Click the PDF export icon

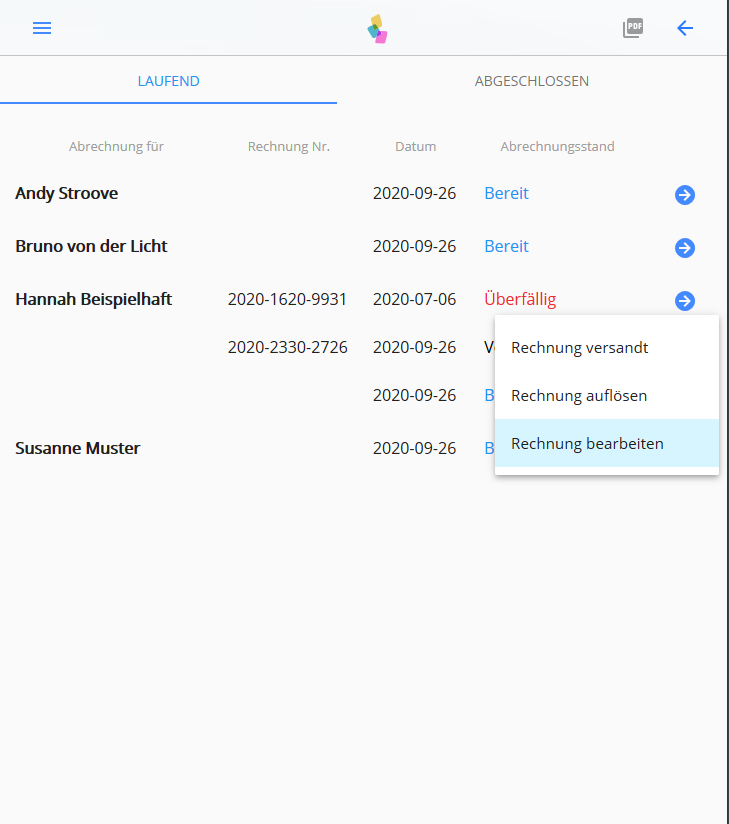633,28
